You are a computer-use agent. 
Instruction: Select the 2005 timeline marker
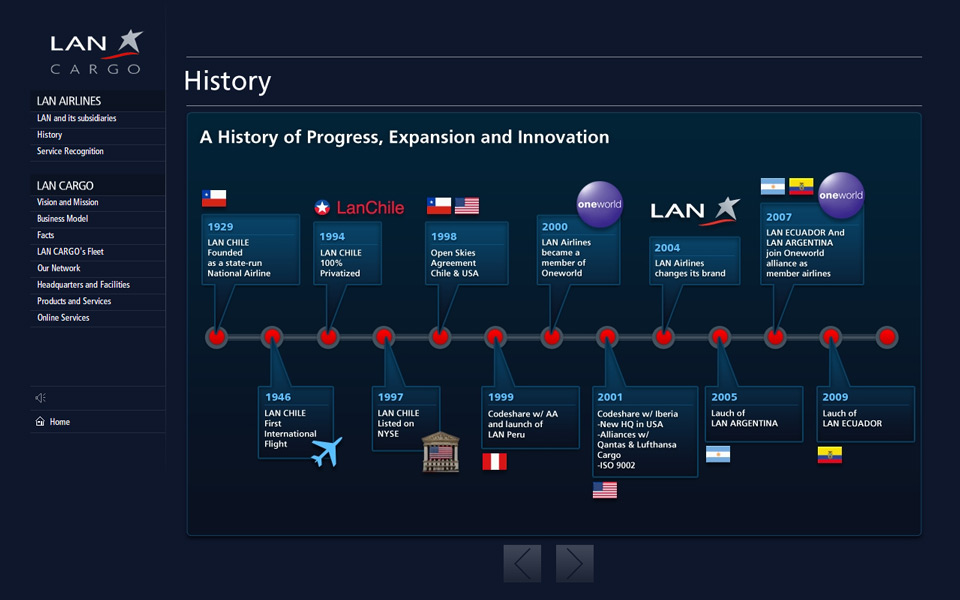tap(719, 337)
